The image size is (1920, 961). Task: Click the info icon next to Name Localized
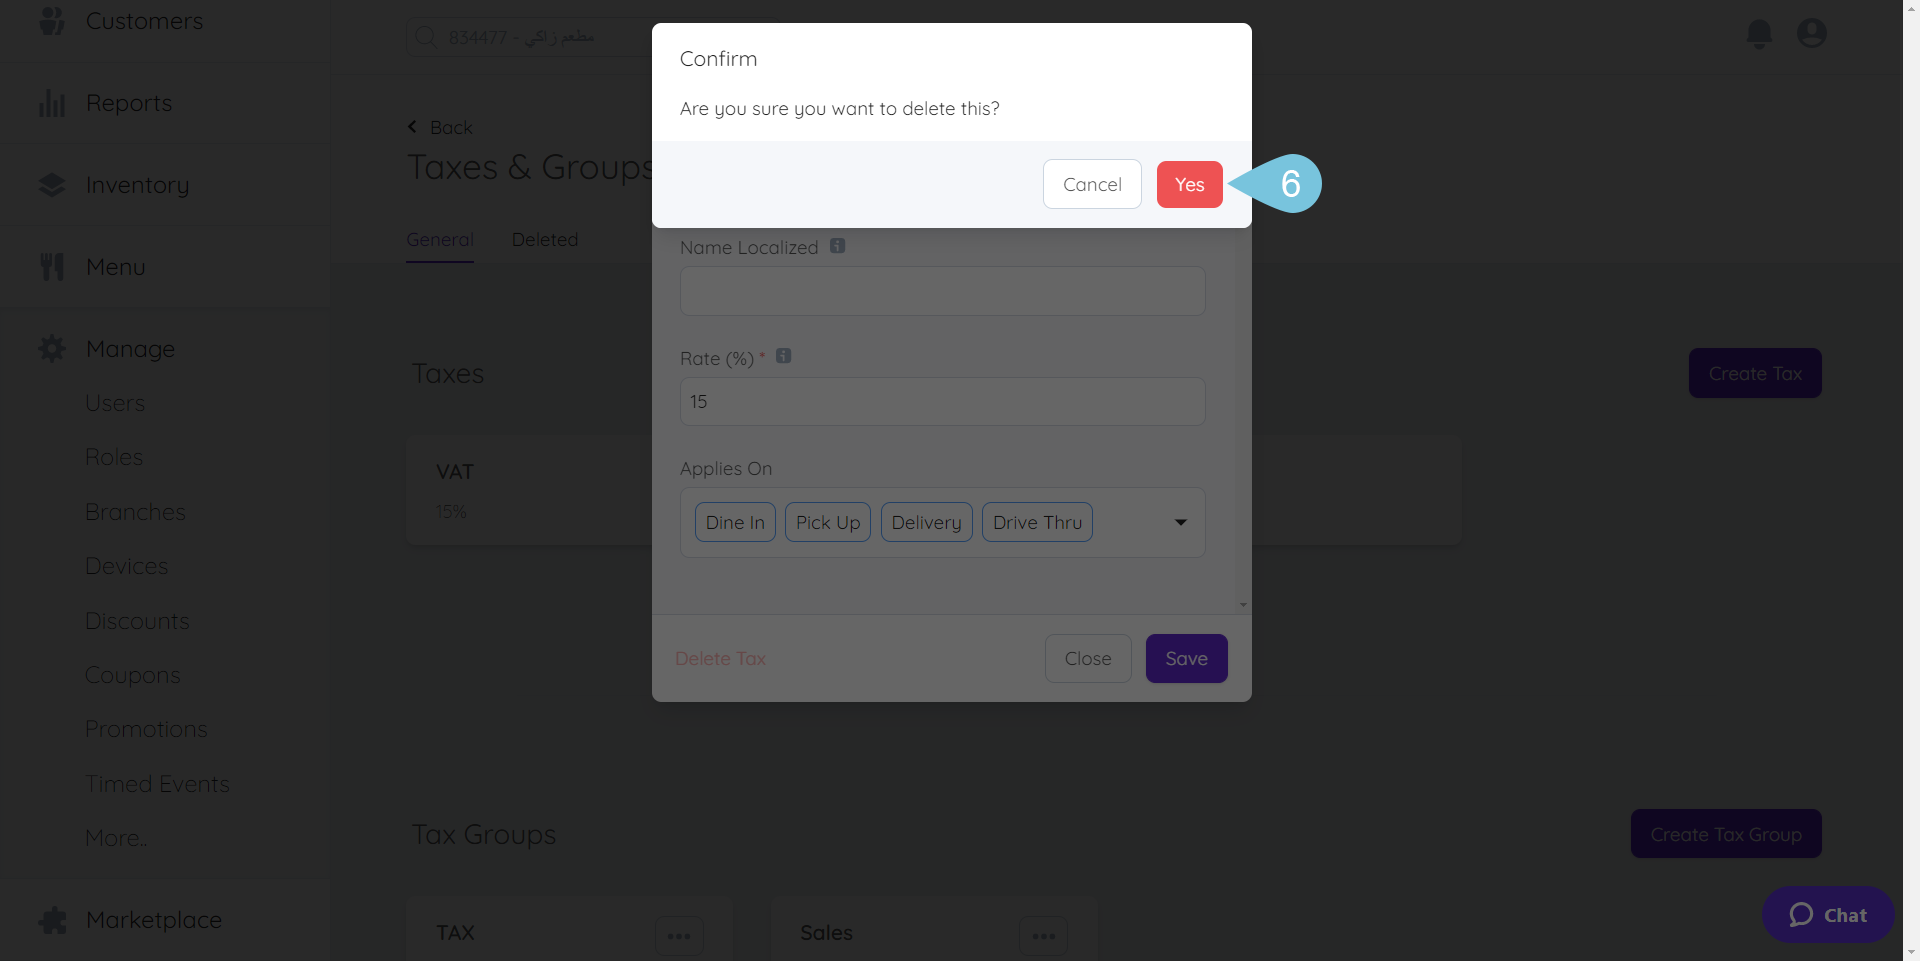[838, 246]
